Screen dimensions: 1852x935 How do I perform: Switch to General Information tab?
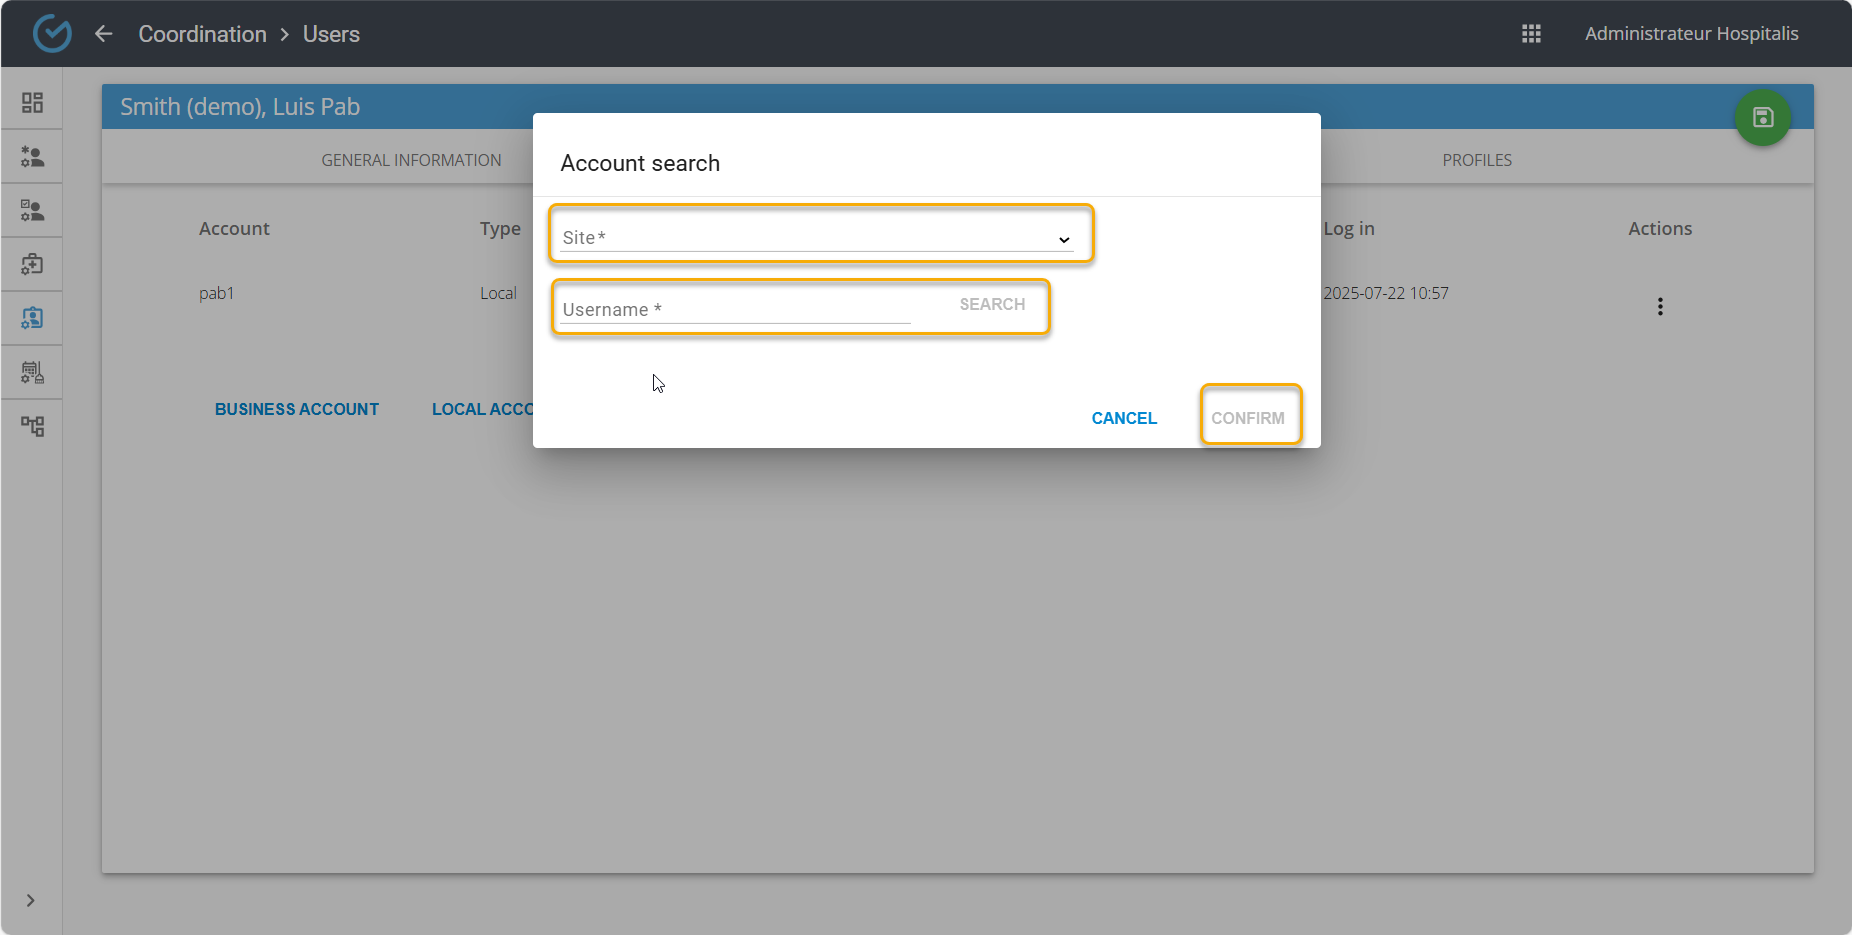pyautogui.click(x=411, y=160)
